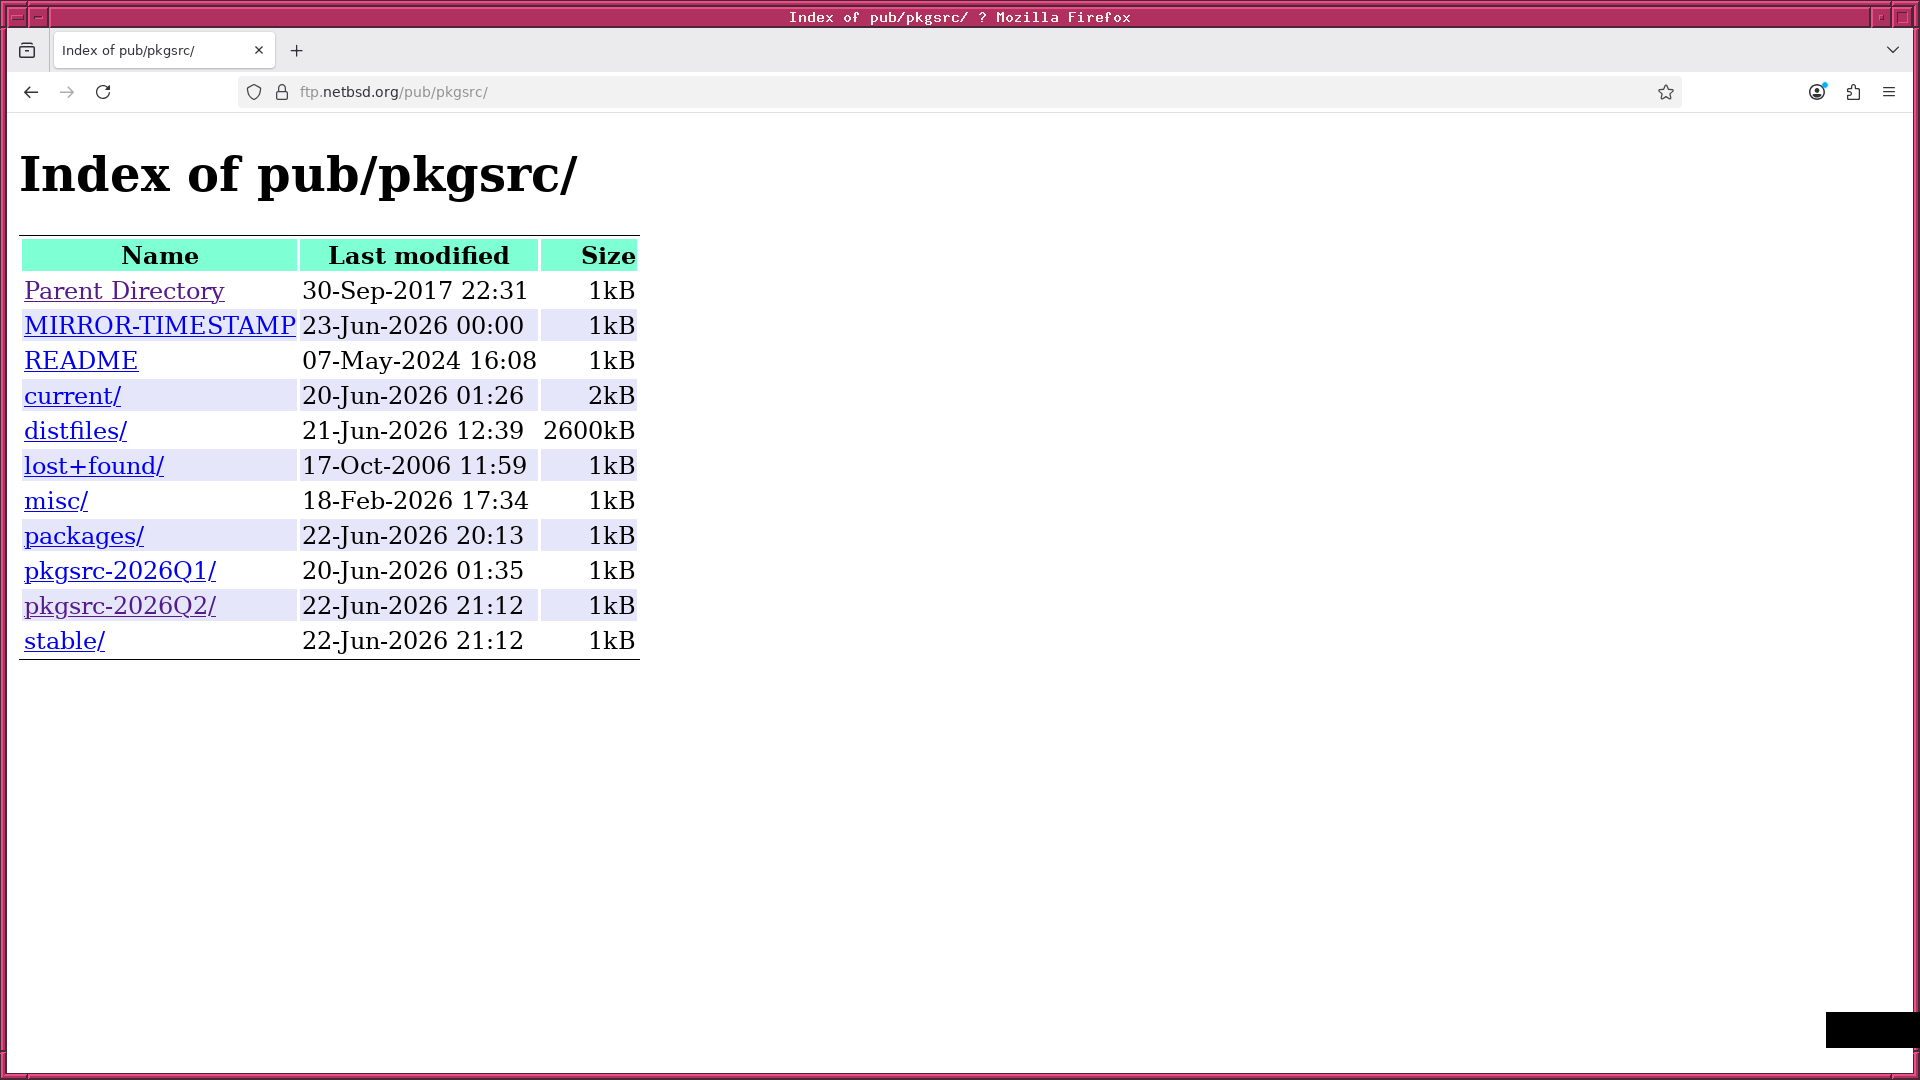Click the site security padlock icon
1920x1080 pixels.
(x=282, y=92)
